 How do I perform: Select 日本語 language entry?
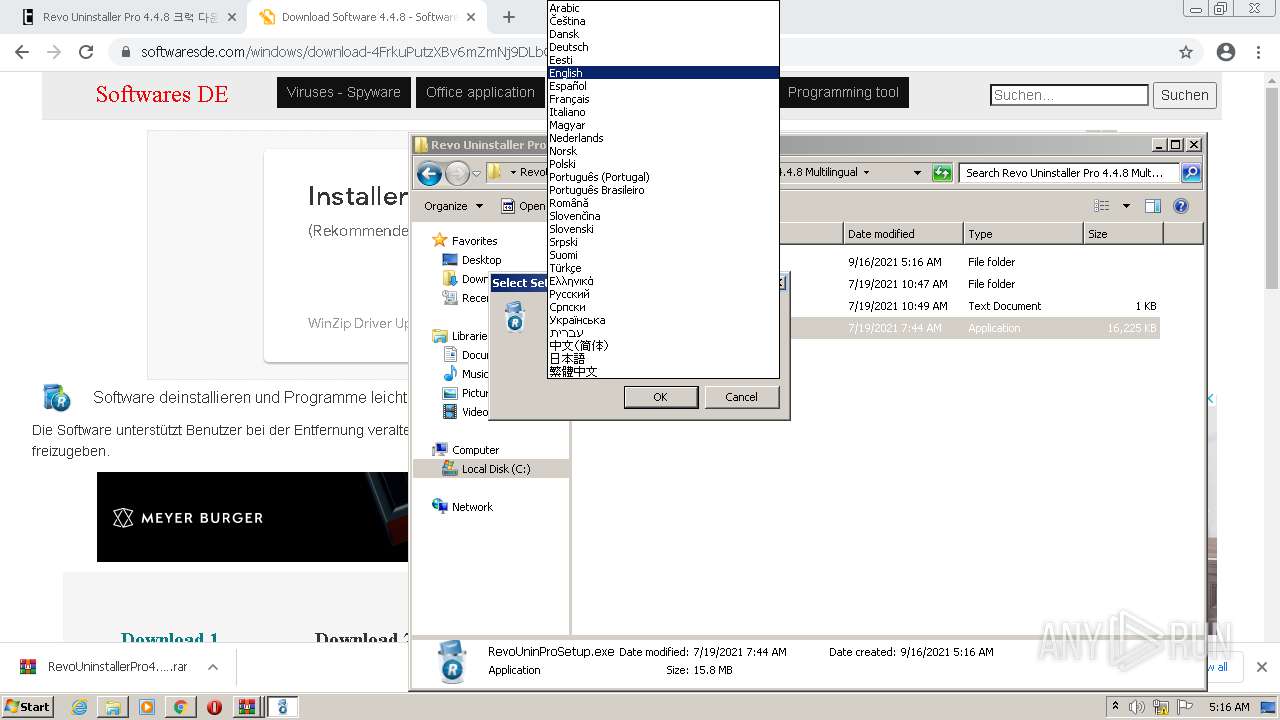coord(663,358)
